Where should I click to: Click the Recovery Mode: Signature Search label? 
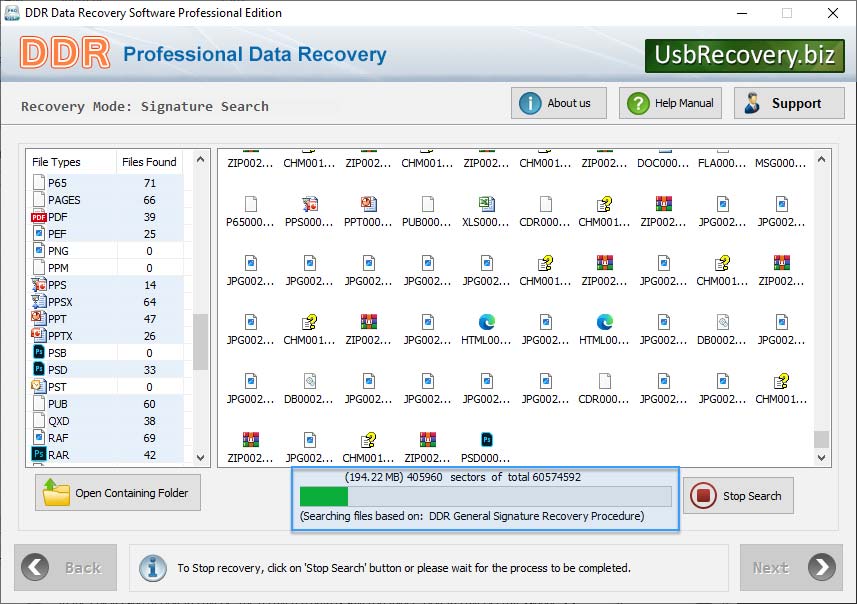145,106
